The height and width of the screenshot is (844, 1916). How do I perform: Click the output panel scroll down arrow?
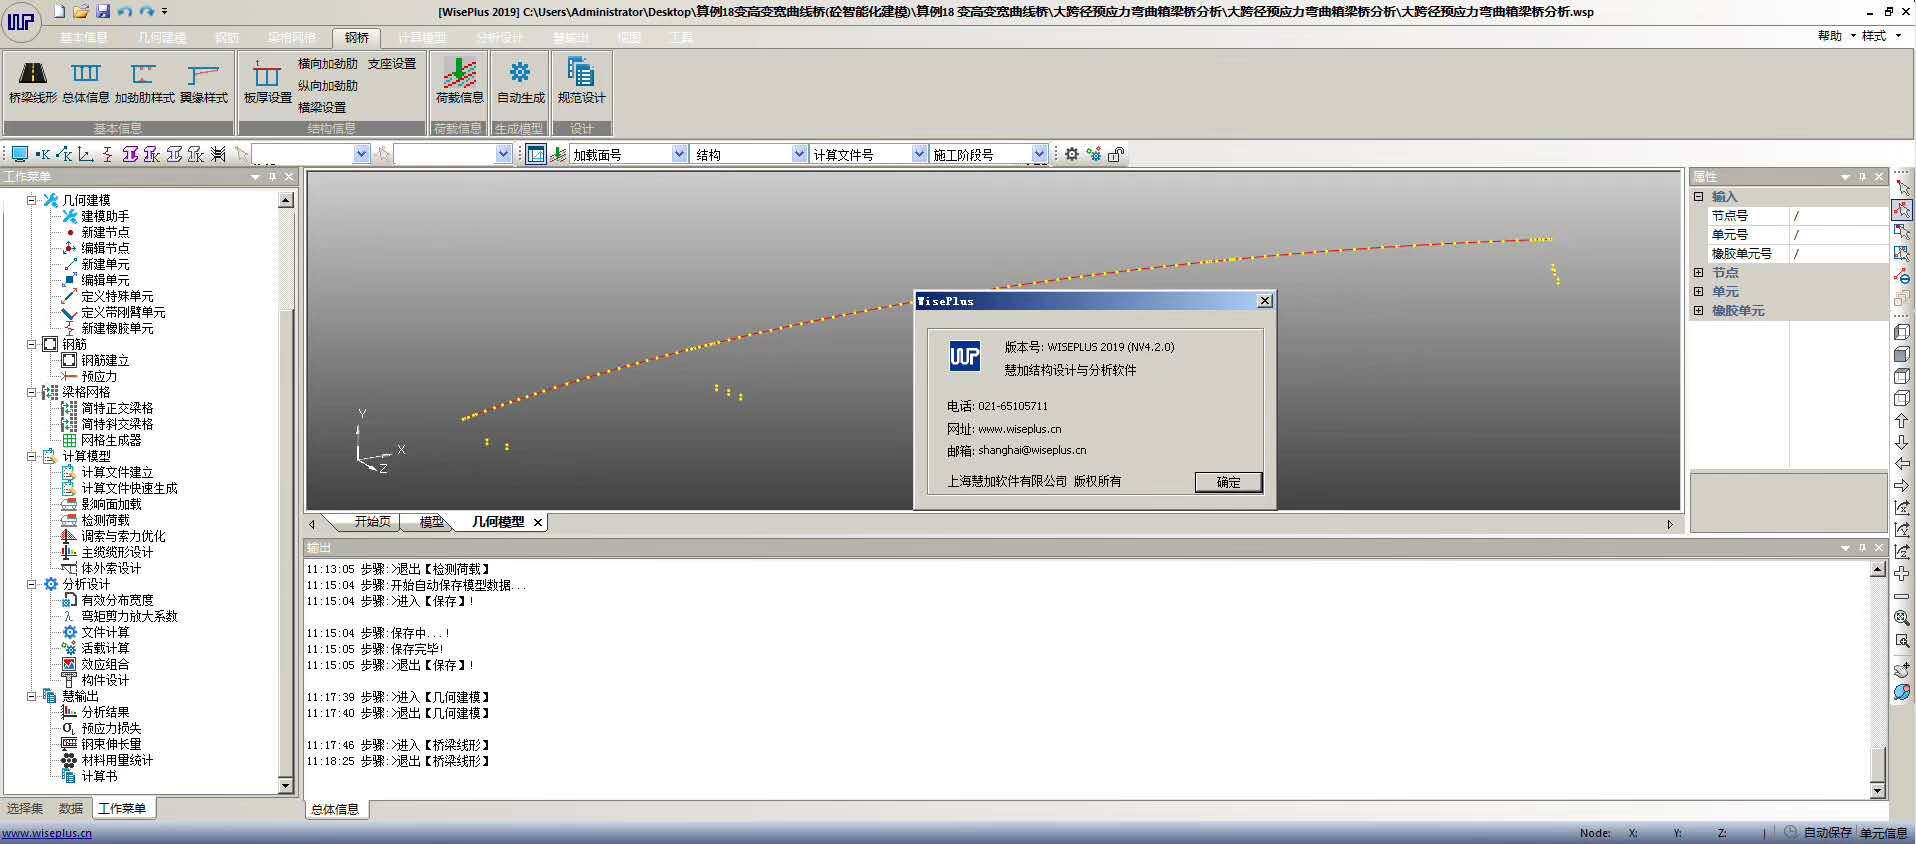point(1877,790)
